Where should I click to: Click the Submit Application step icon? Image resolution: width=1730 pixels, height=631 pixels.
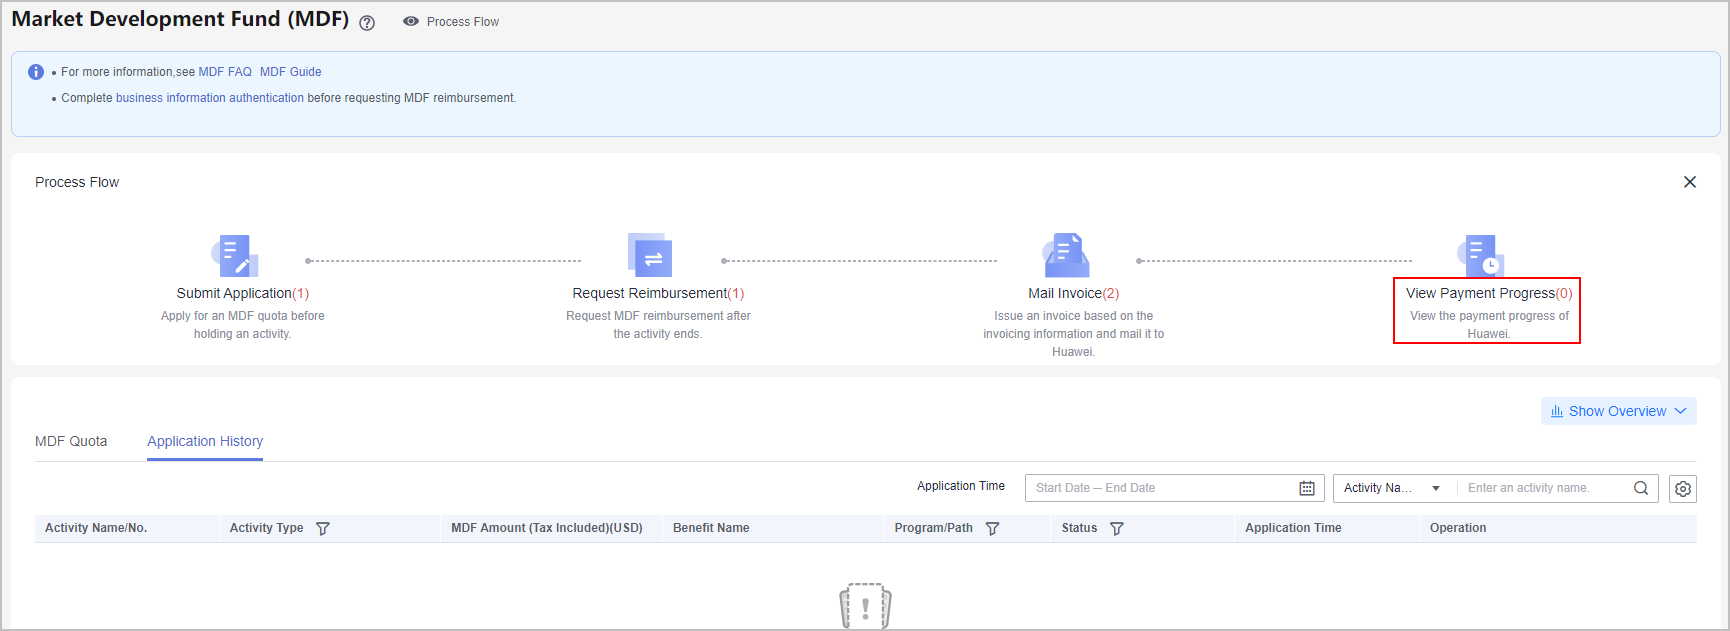[x=236, y=256]
